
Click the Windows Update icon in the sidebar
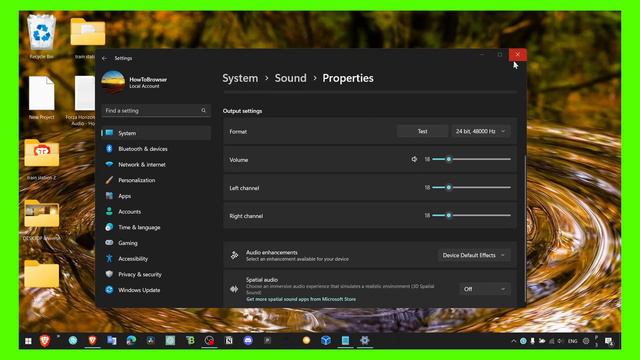(109, 290)
